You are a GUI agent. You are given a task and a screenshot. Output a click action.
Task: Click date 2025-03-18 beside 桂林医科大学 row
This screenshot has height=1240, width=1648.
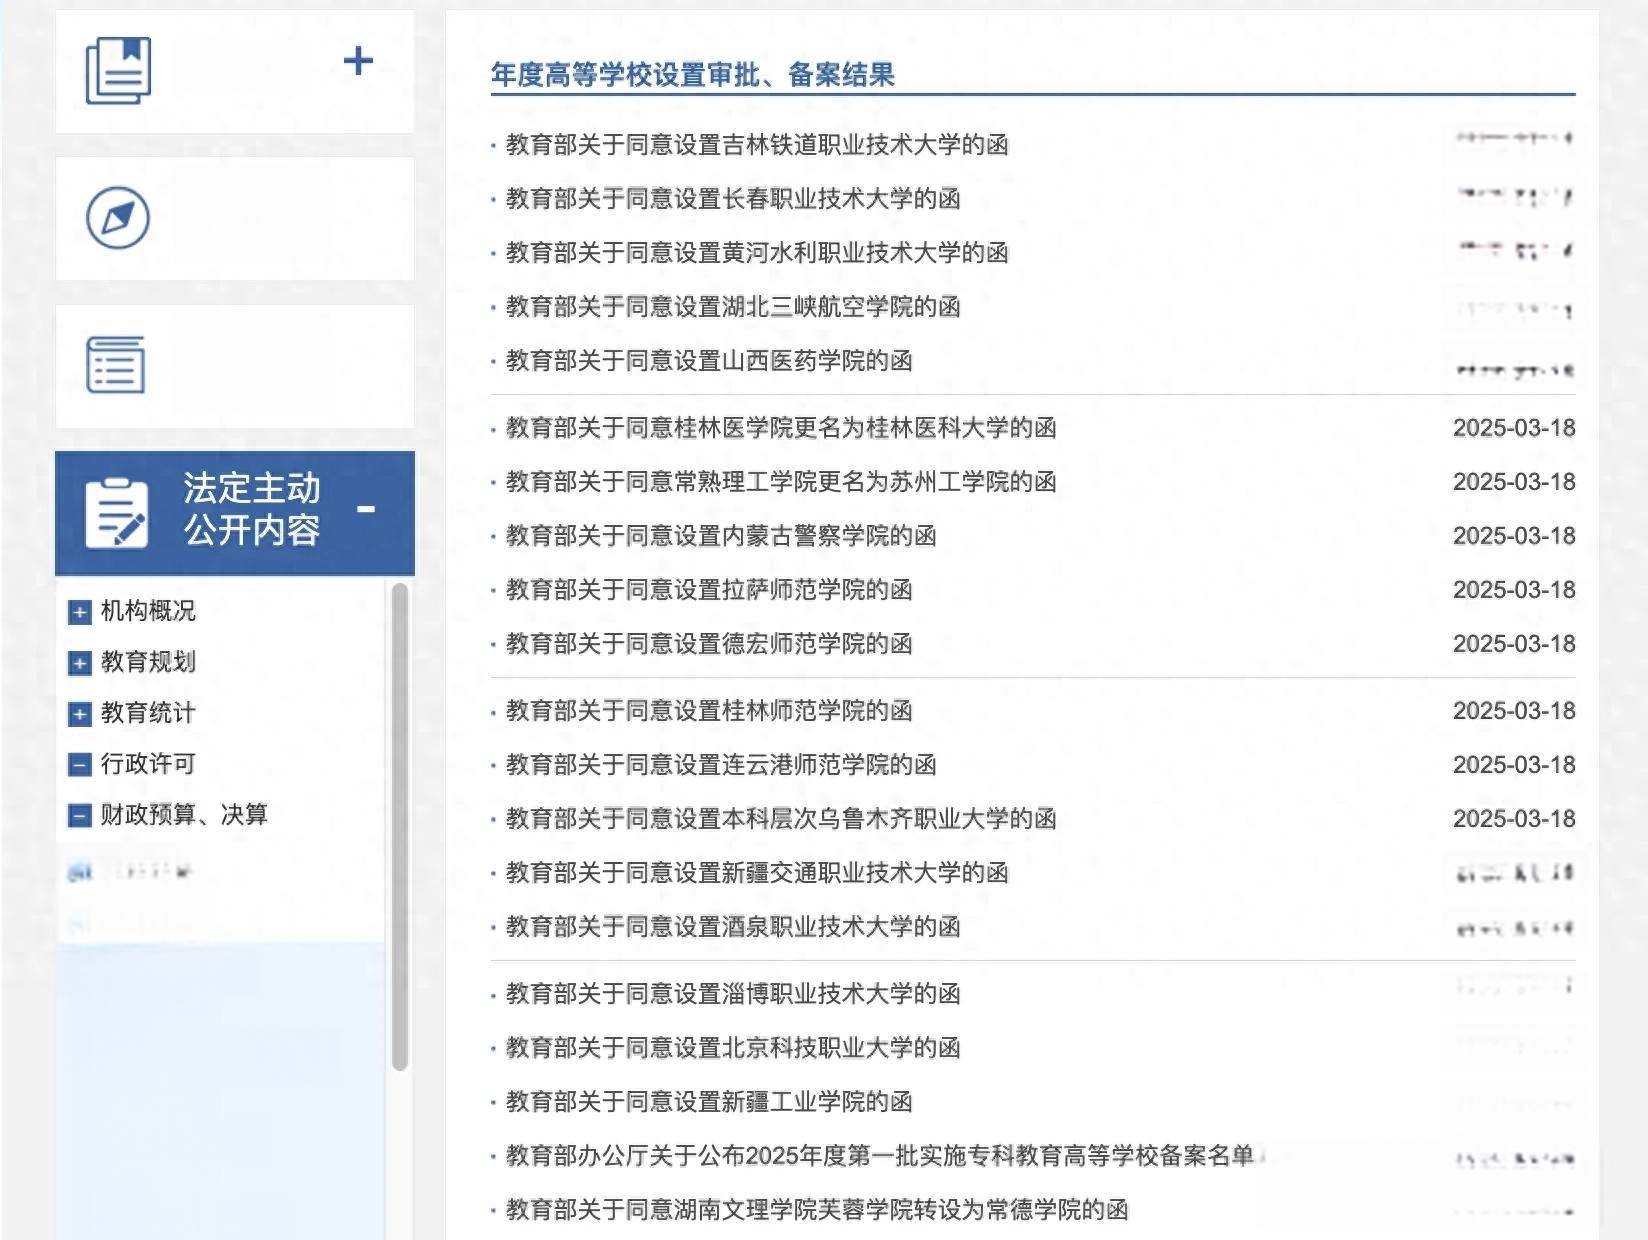(1514, 428)
